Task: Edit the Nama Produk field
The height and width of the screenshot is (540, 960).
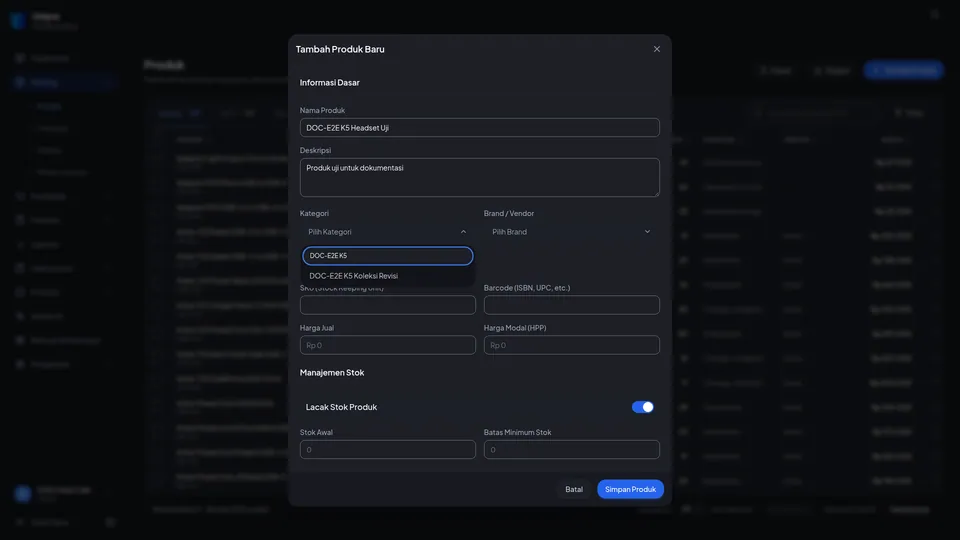Action: click(x=479, y=127)
